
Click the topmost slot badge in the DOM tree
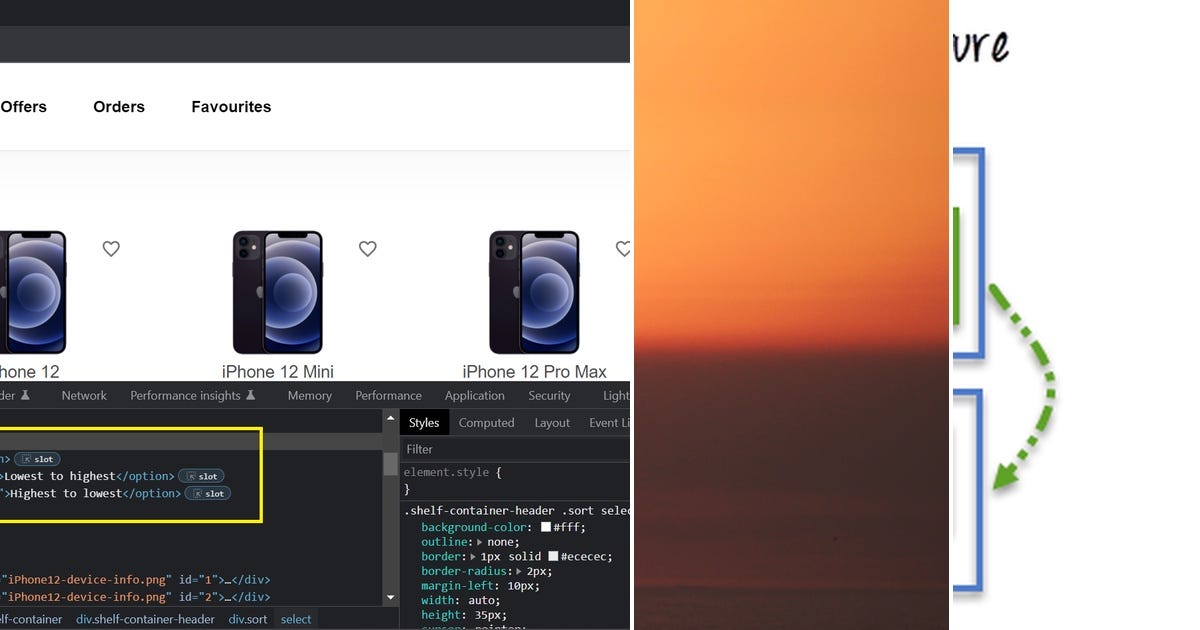[38, 459]
